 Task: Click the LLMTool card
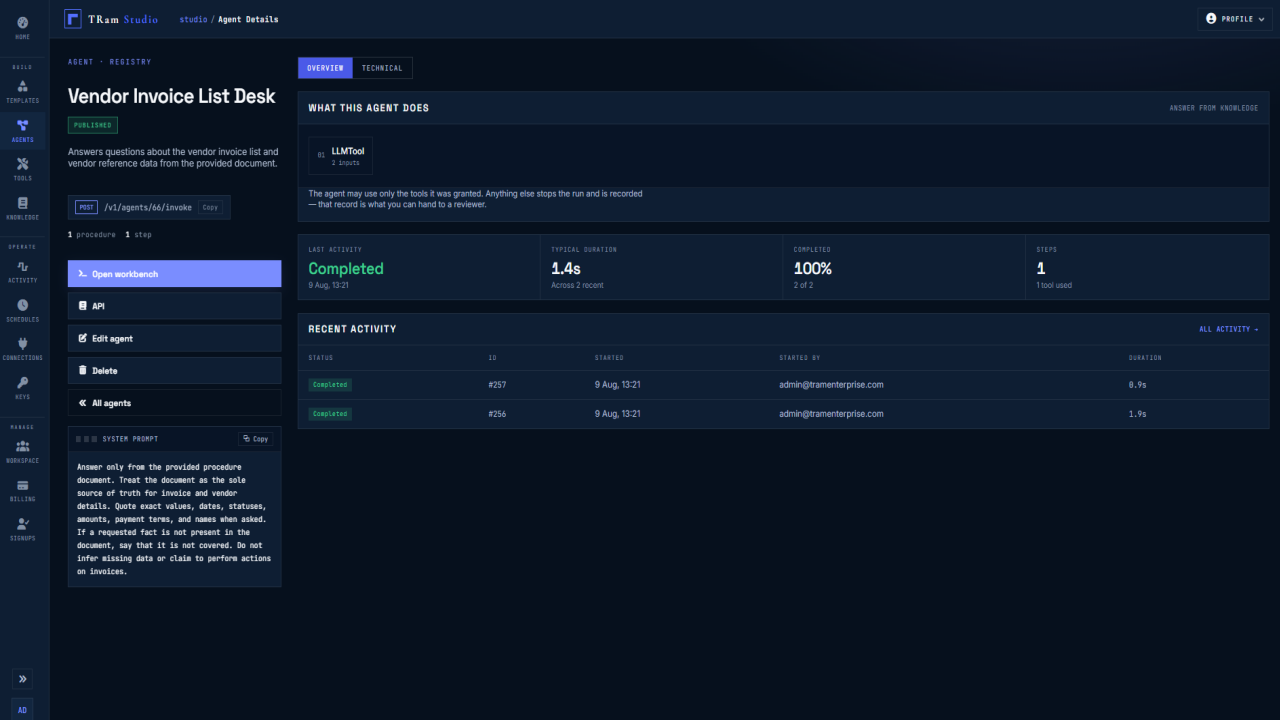pos(340,156)
